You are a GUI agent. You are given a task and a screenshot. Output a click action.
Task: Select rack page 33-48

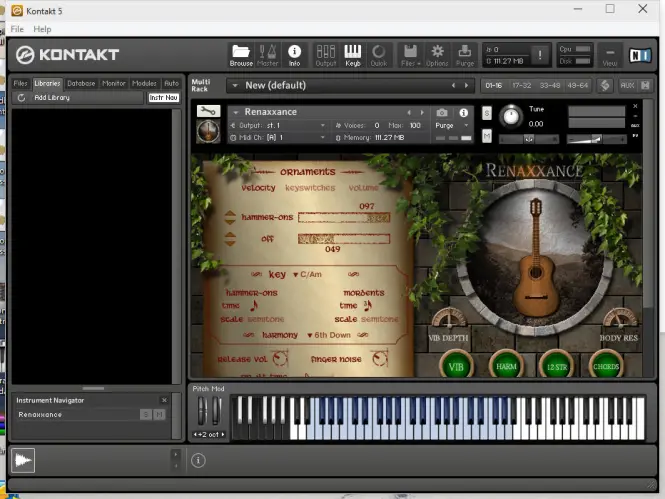[550, 85]
